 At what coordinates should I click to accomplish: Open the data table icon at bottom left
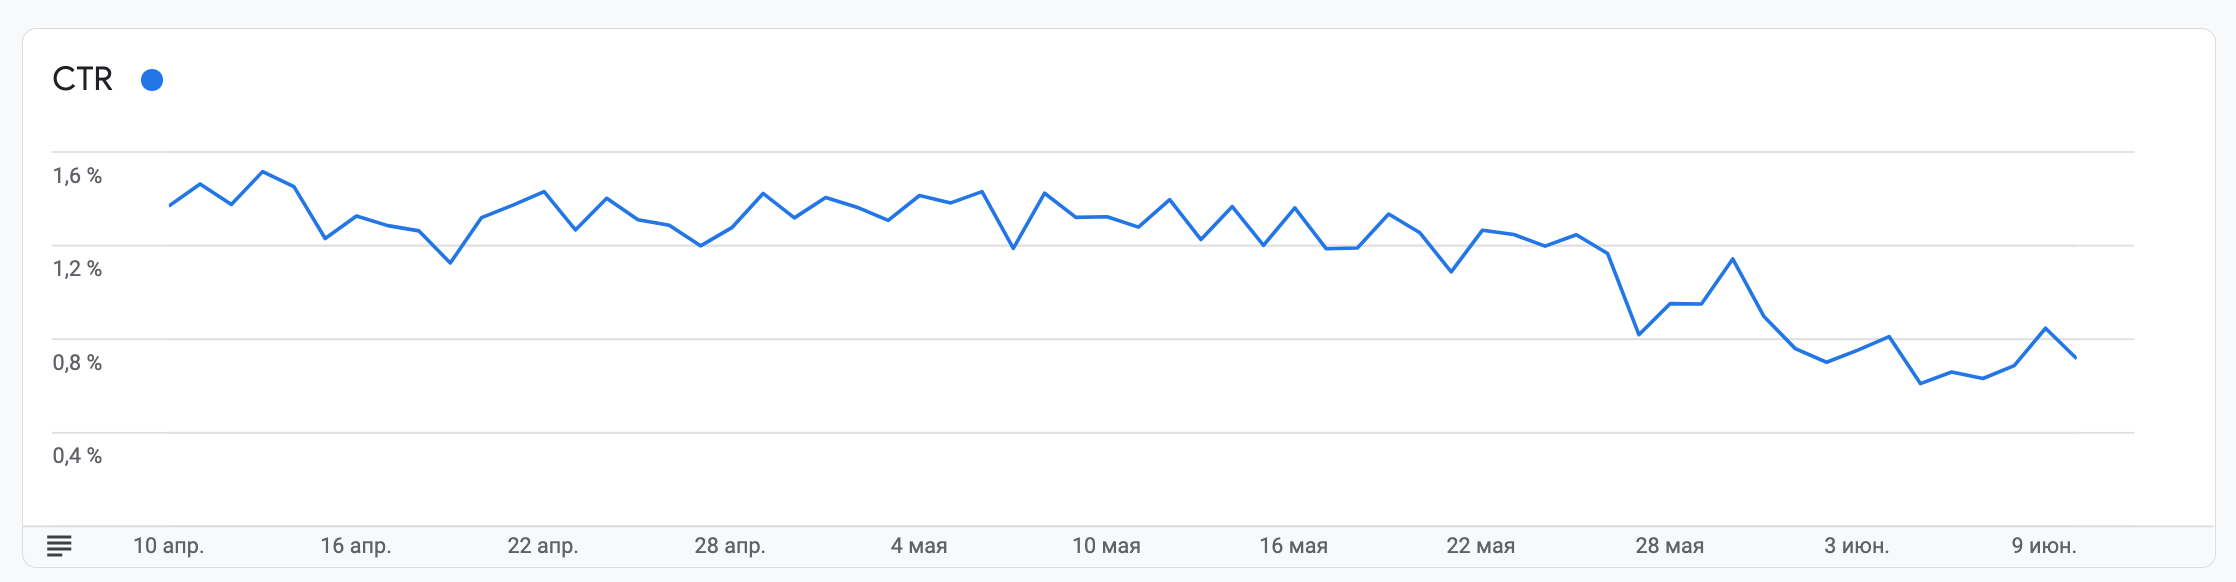59,546
